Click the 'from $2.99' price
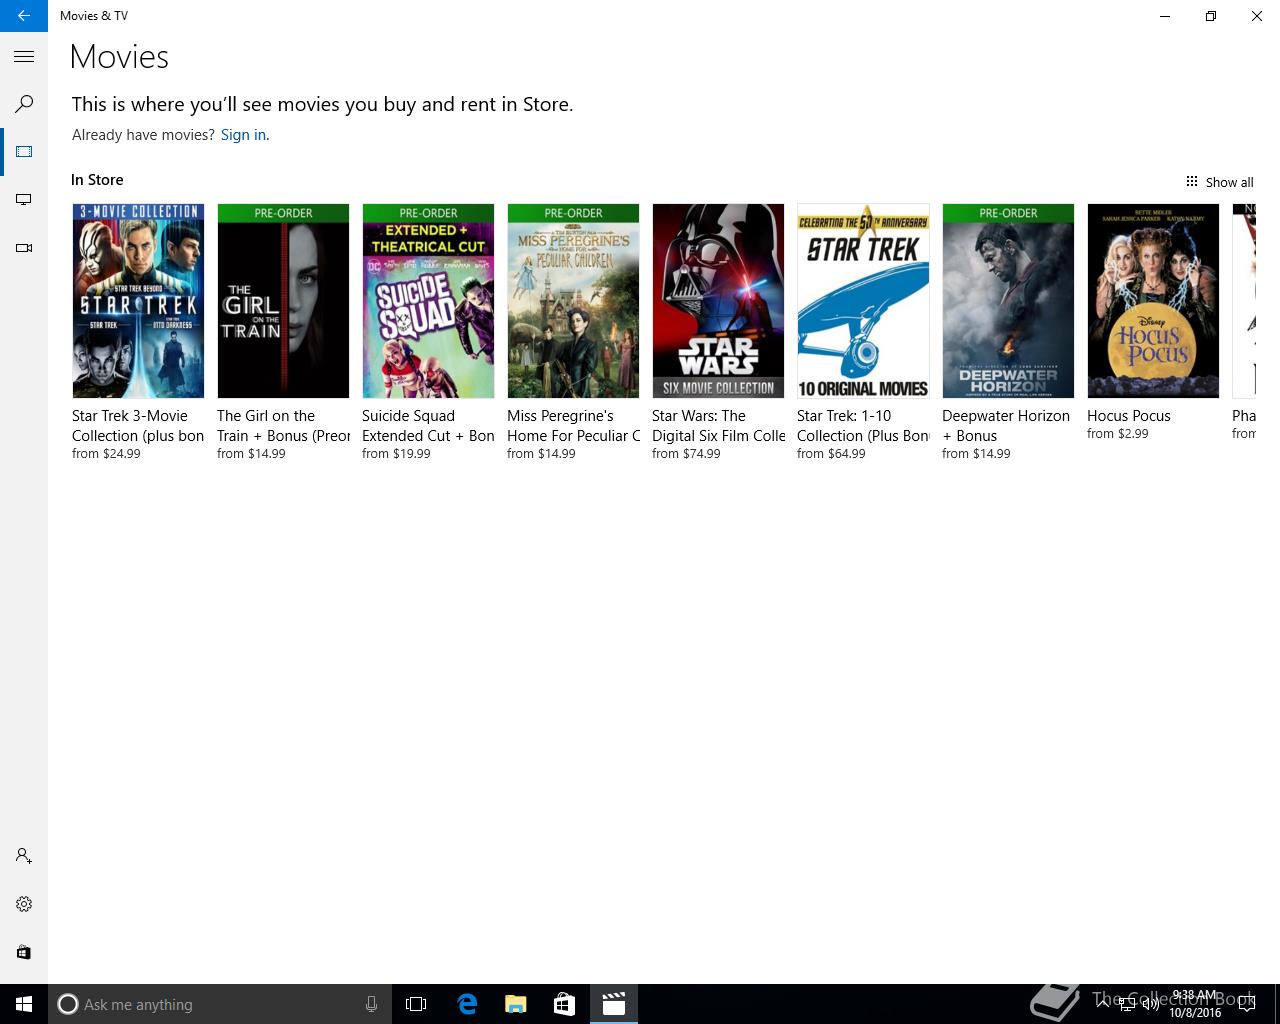The height and width of the screenshot is (1024, 1280). pyautogui.click(x=1118, y=434)
